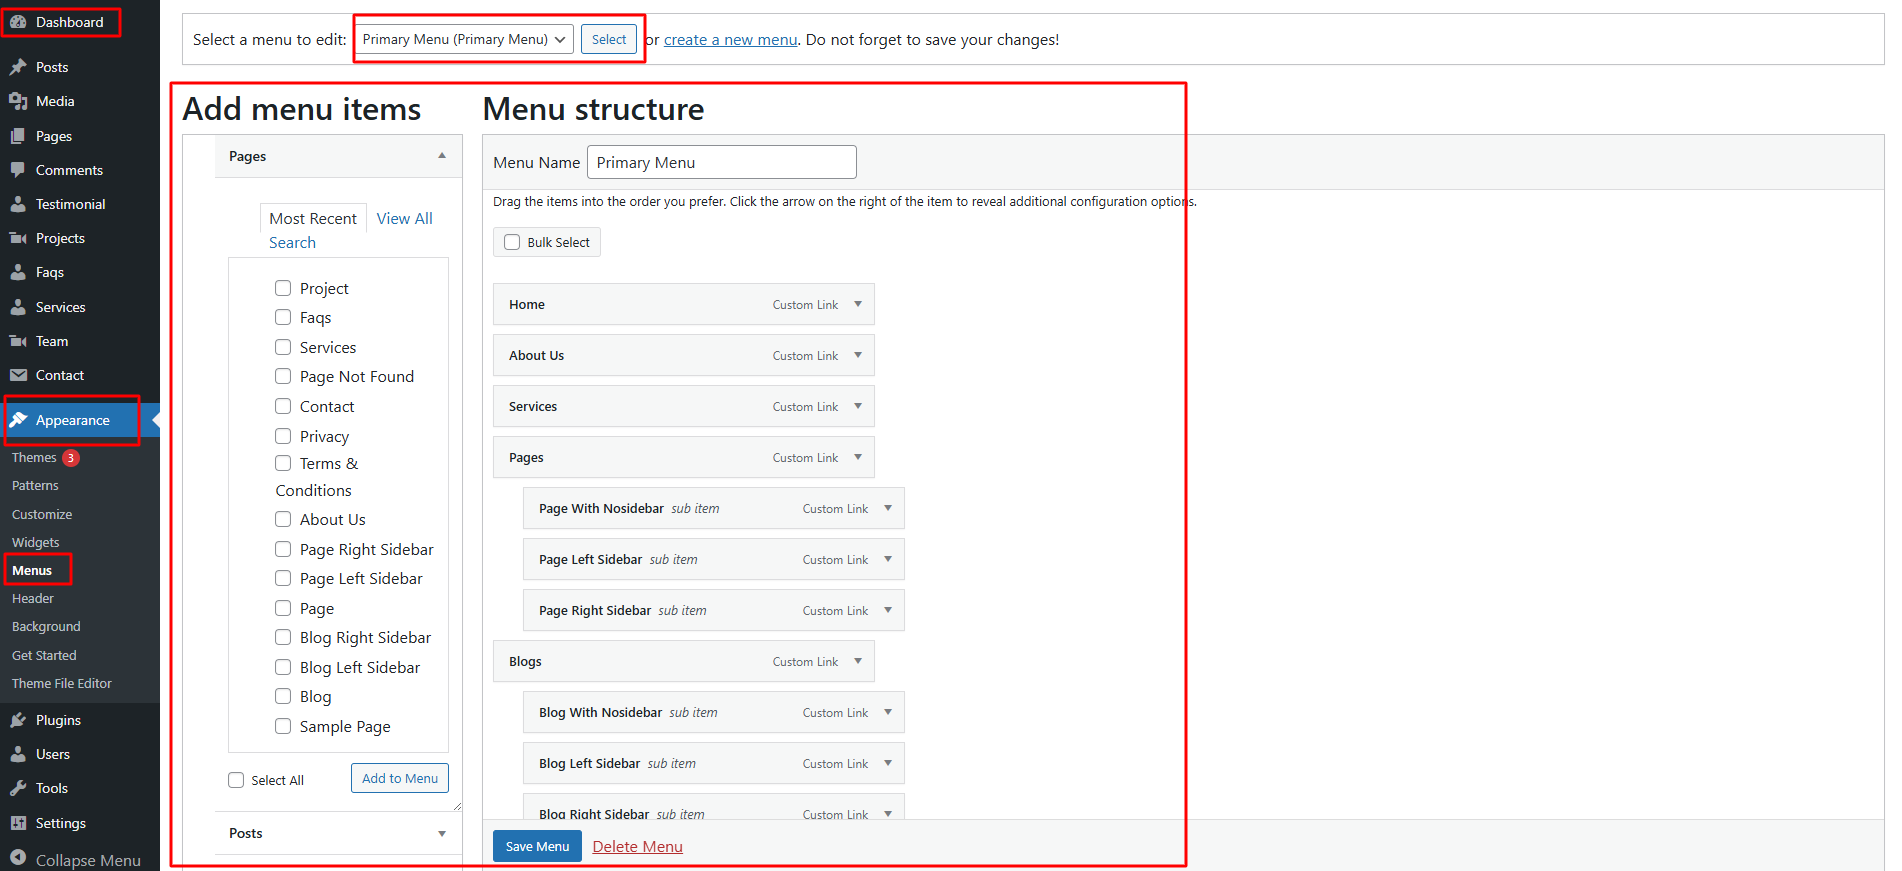Click the Plugins plug icon

tap(18, 720)
